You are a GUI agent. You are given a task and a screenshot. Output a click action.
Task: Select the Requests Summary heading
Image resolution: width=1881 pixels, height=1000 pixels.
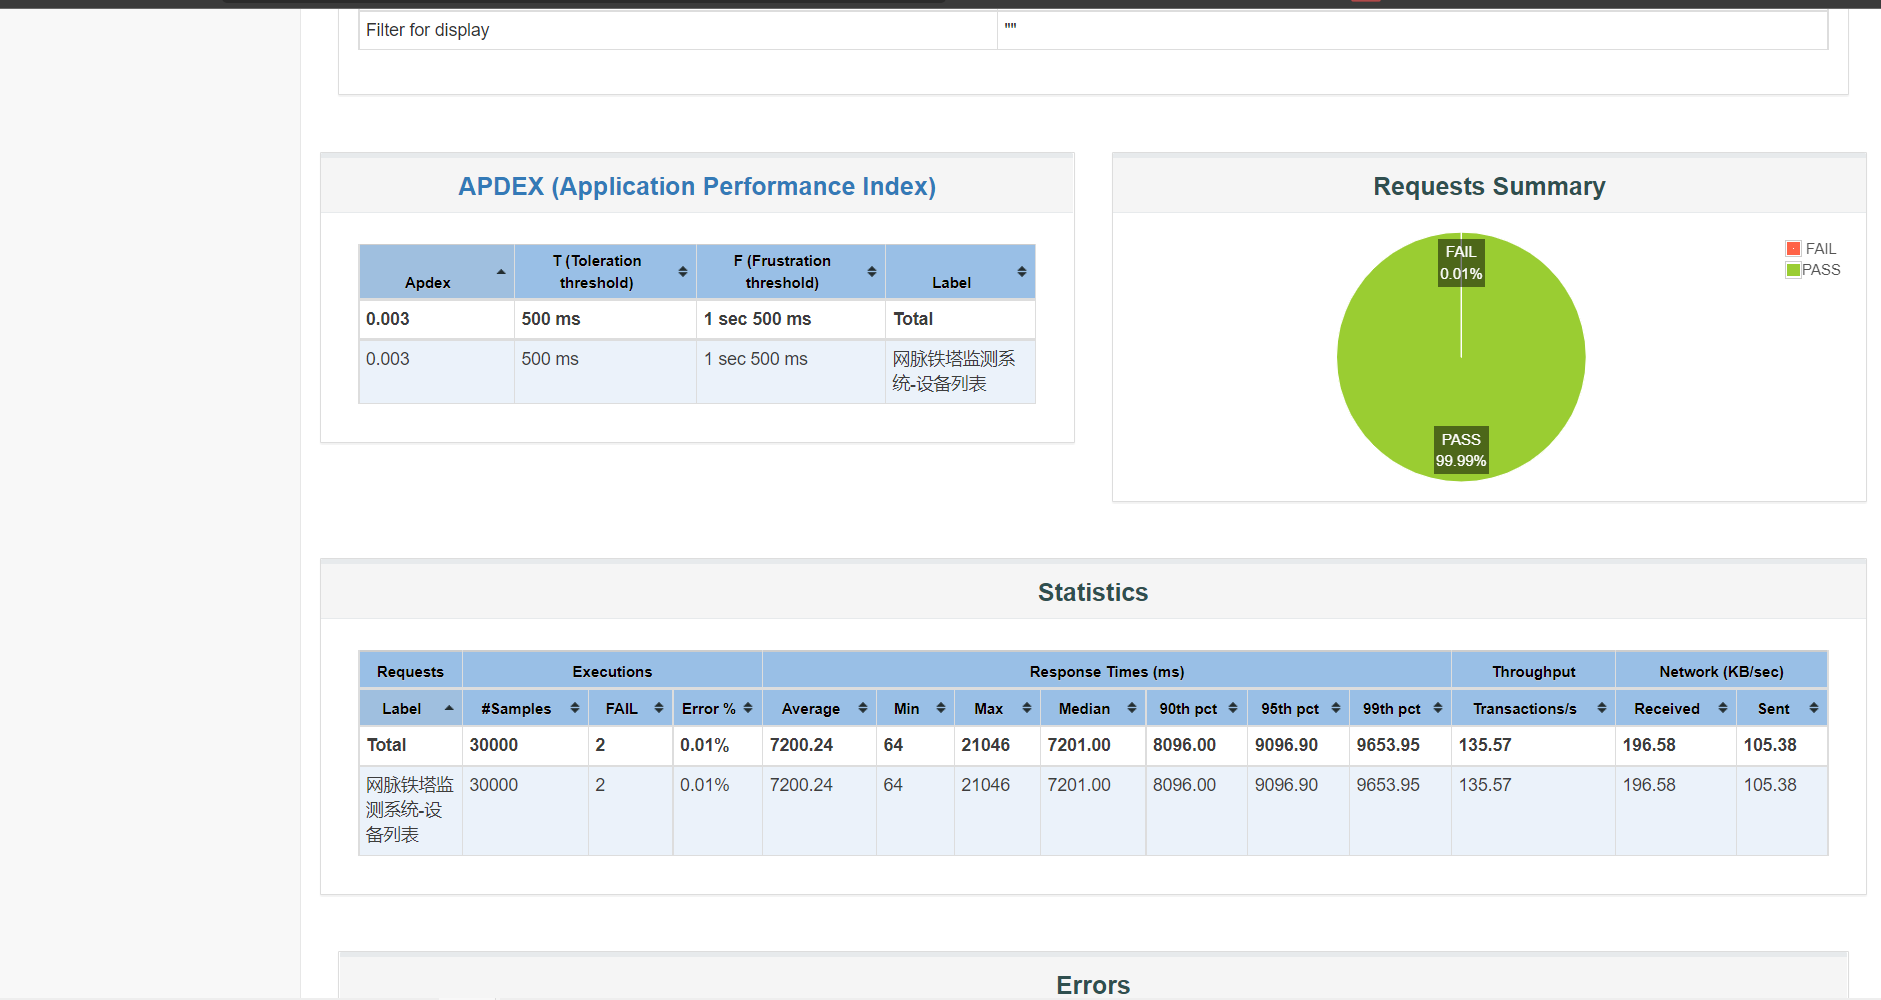pyautogui.click(x=1489, y=187)
